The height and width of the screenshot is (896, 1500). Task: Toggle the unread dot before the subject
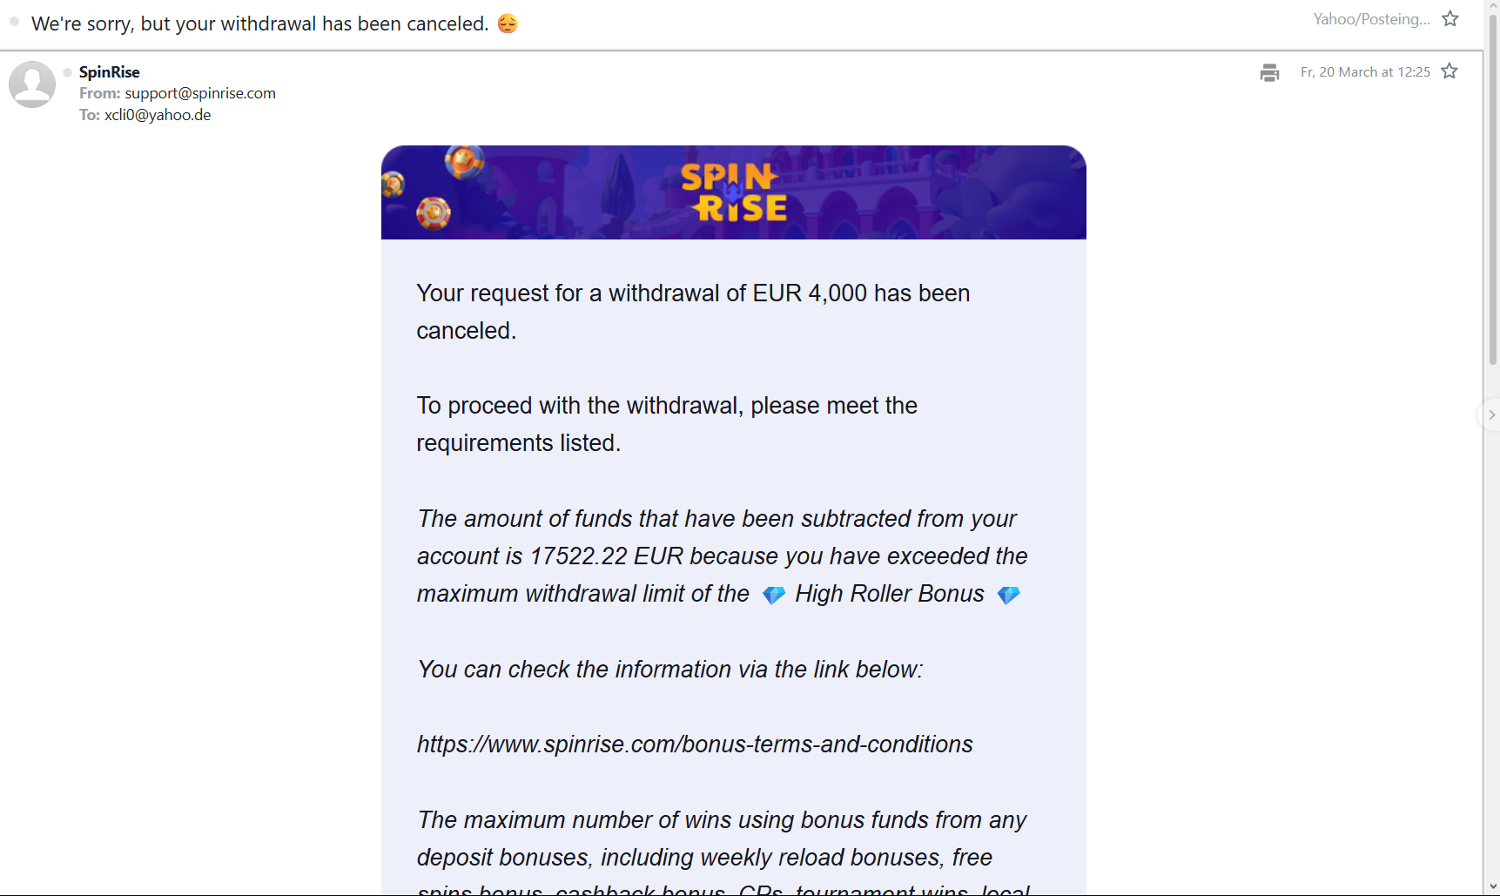click(15, 22)
